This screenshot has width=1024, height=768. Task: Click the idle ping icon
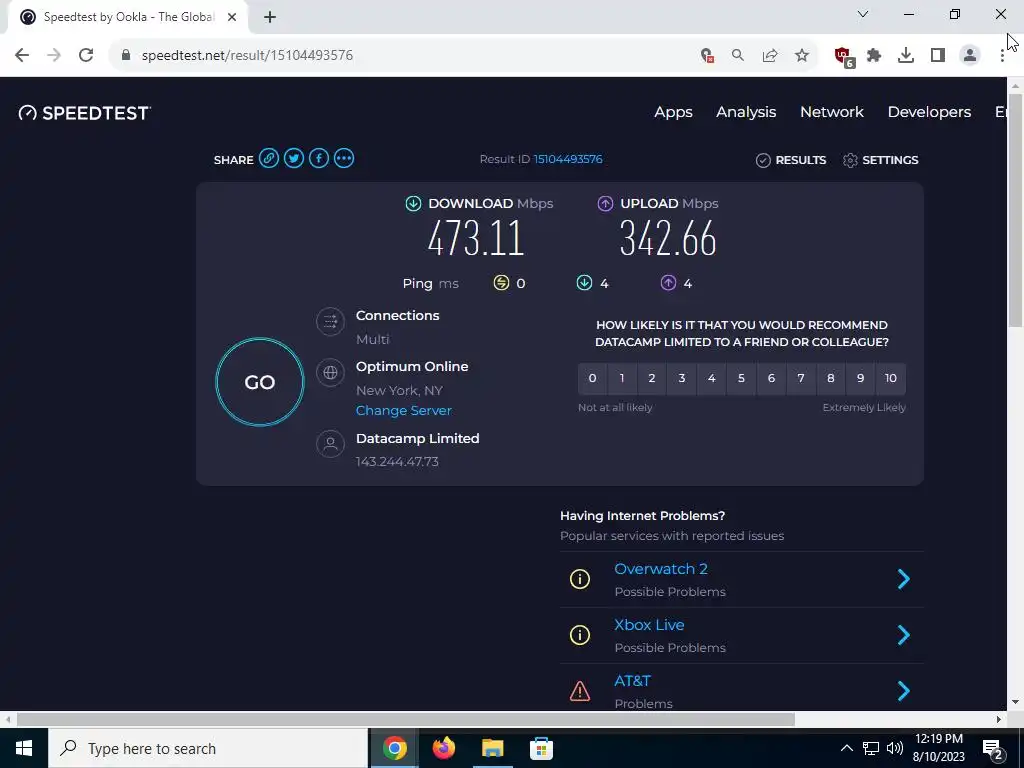tap(501, 283)
